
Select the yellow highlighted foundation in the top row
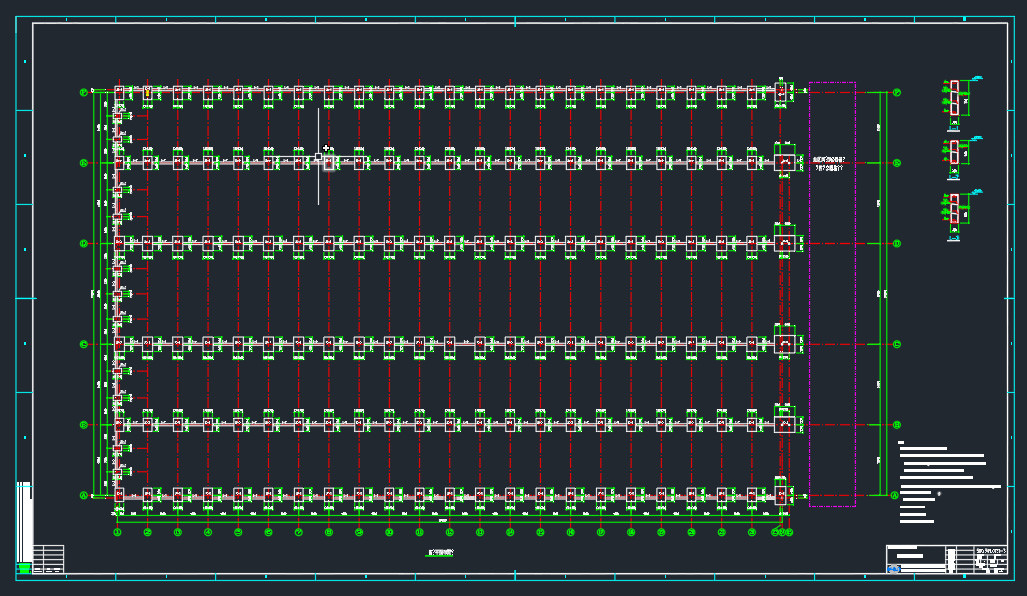(148, 91)
